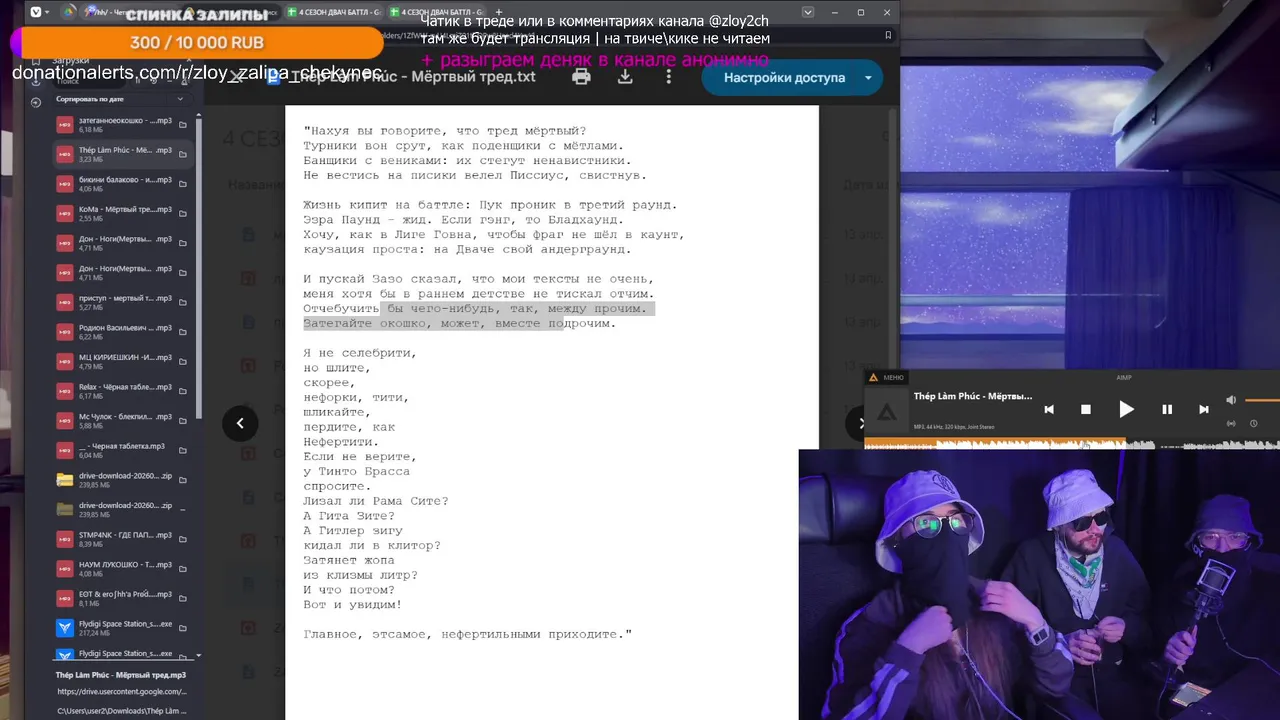1280x720 pixels.
Task: Expand the Настройки доступа dropdown arrow
Action: pos(868,78)
